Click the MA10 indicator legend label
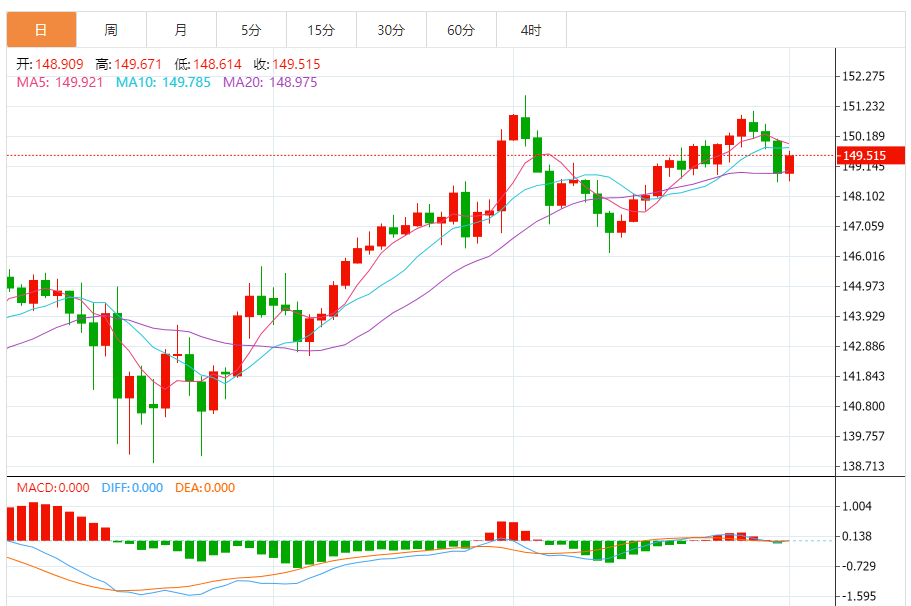Image resolution: width=911 pixels, height=606 pixels. 163,82
